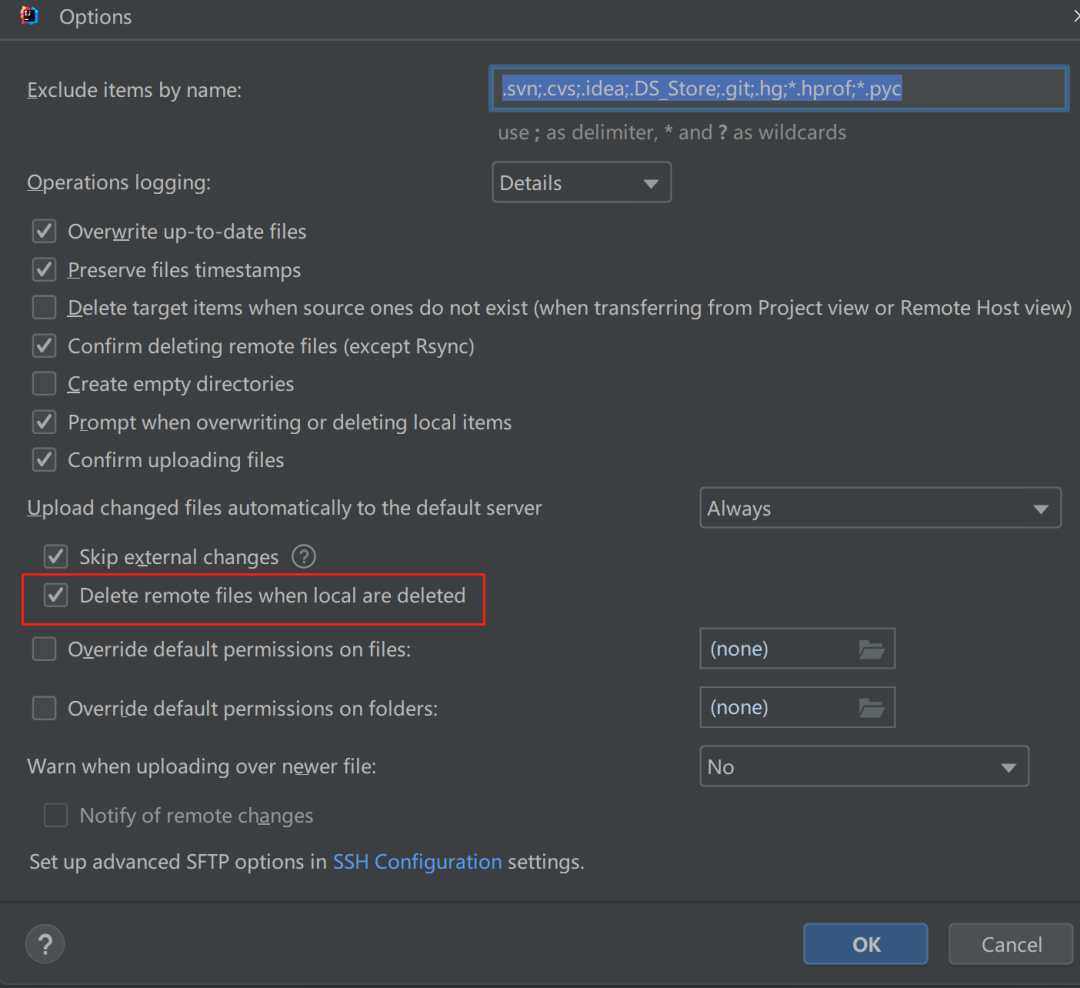The height and width of the screenshot is (988, 1080).
Task: Enable Override default permissions on files
Action: [x=44, y=650]
